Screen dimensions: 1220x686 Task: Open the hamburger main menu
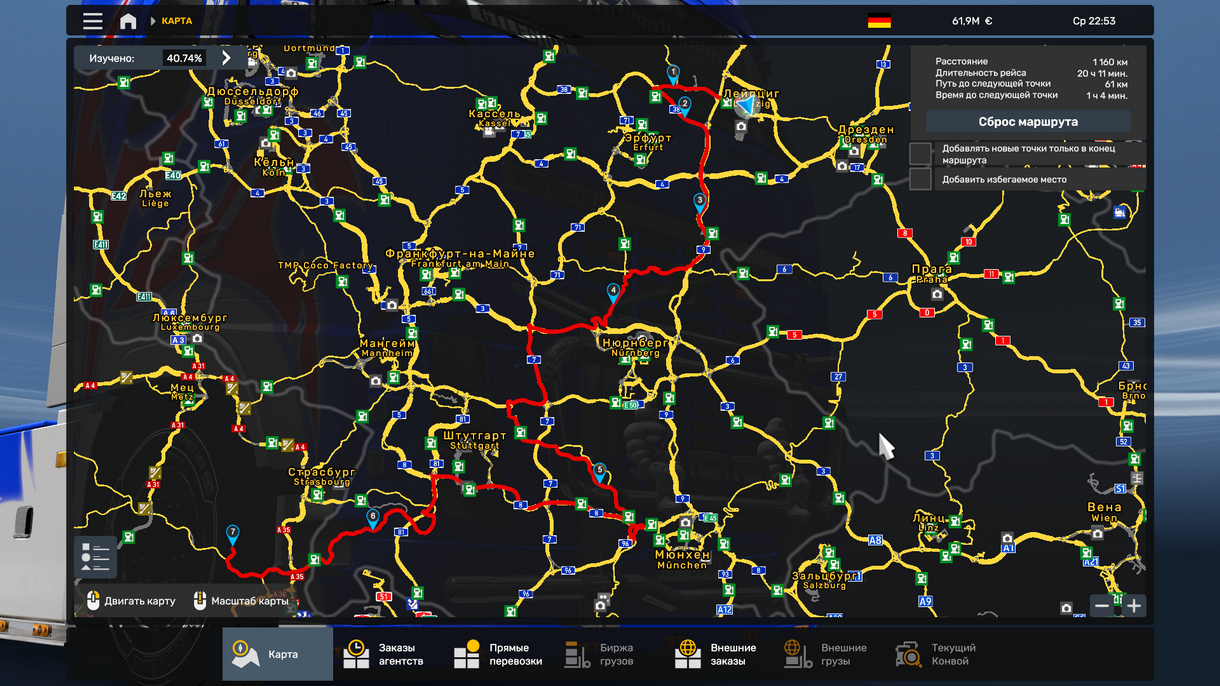click(92, 21)
